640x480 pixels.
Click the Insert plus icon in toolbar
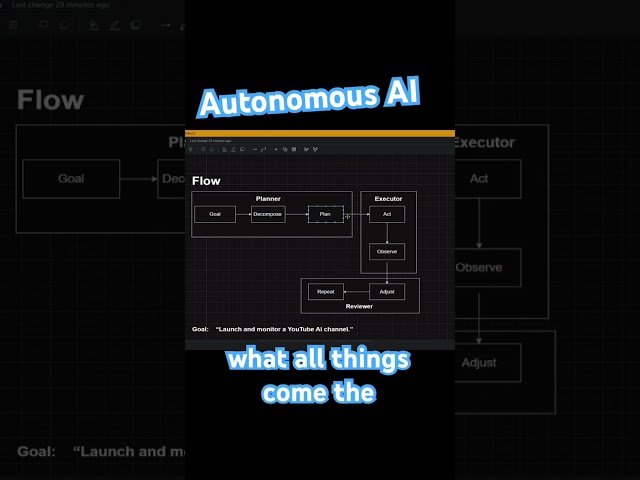pyautogui.click(x=276, y=149)
